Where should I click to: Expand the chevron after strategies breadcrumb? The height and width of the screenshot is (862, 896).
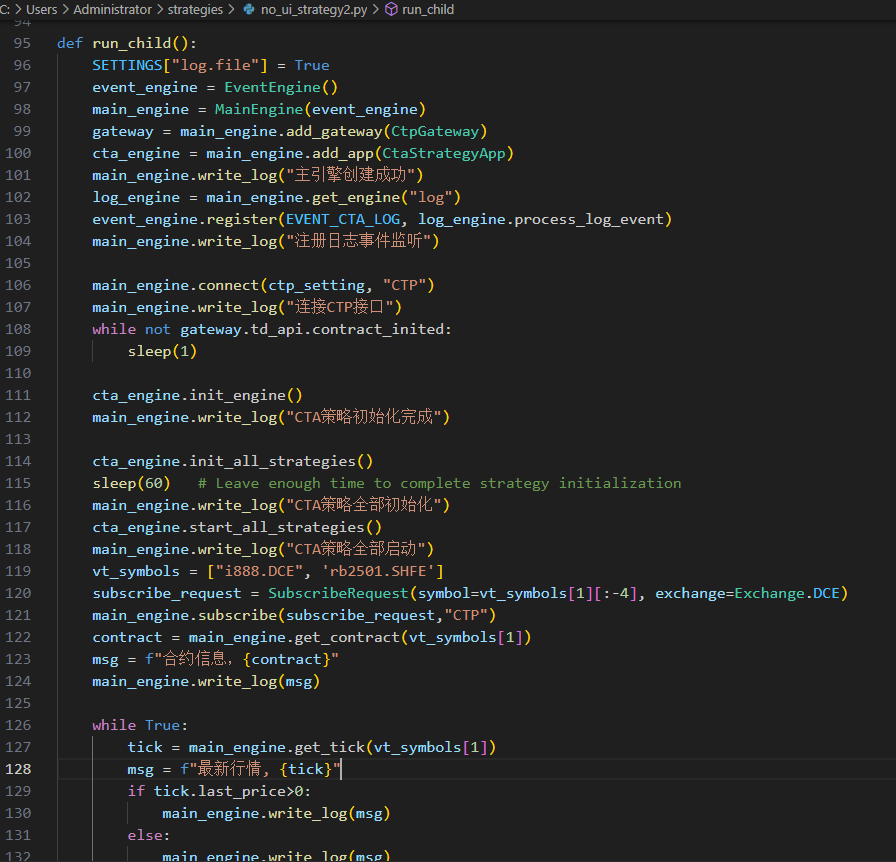coord(231,10)
